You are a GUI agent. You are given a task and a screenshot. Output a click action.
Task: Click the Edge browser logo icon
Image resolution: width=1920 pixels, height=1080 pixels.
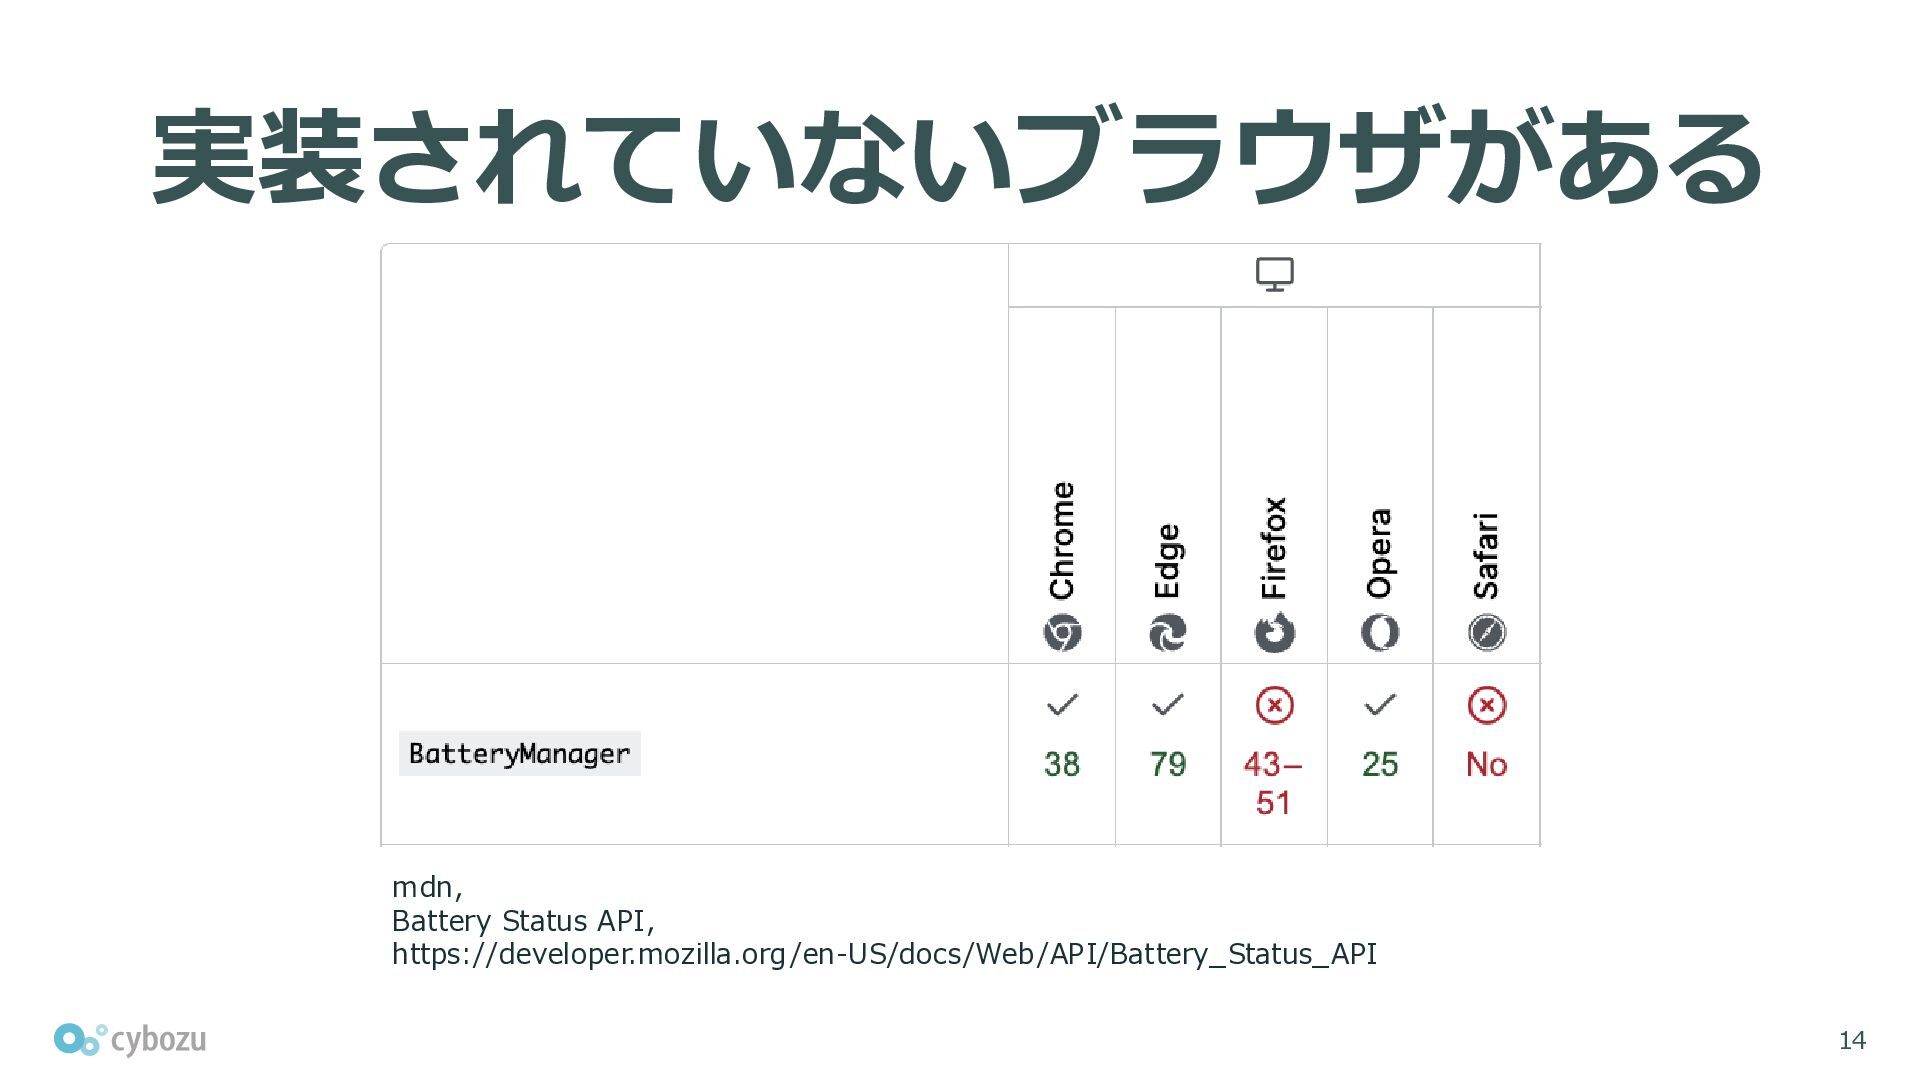click(1168, 633)
